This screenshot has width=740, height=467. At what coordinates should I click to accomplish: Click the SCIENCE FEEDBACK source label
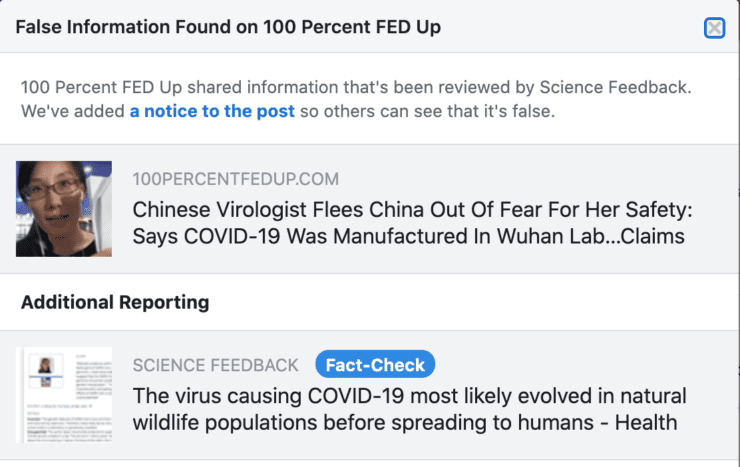coord(215,365)
